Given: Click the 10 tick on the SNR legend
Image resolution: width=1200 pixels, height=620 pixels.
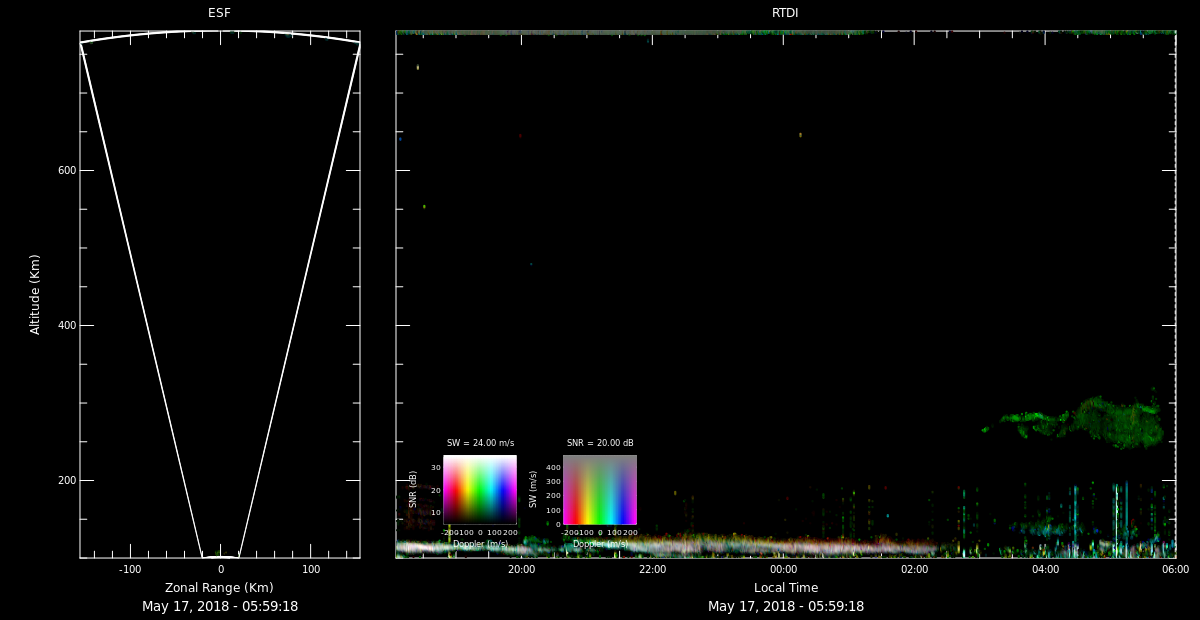Looking at the screenshot, I should pos(436,512).
